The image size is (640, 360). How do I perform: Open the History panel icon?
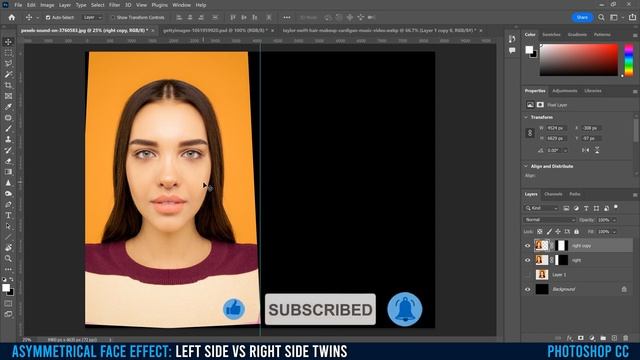(512, 39)
